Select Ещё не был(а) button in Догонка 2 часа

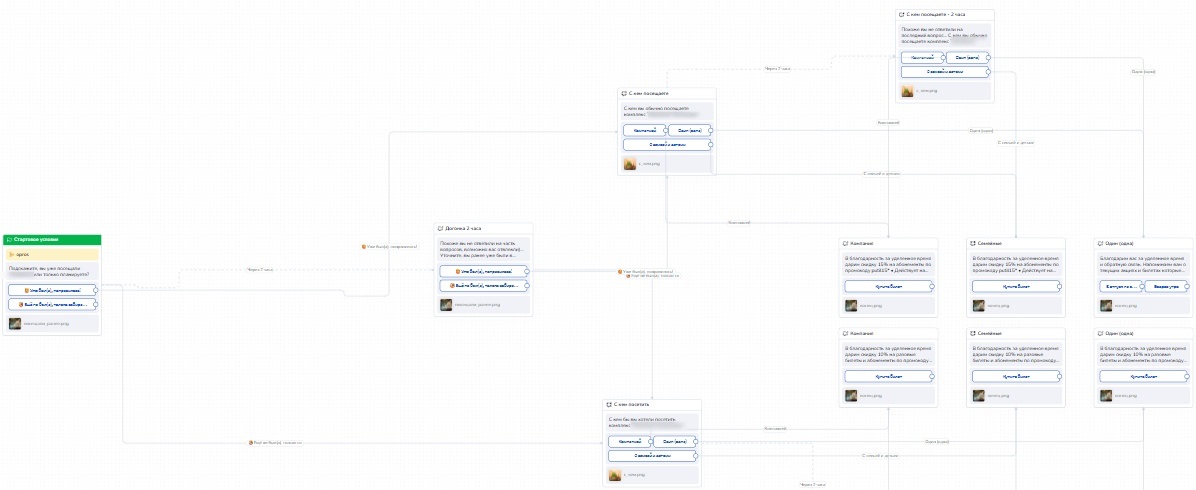(483, 285)
